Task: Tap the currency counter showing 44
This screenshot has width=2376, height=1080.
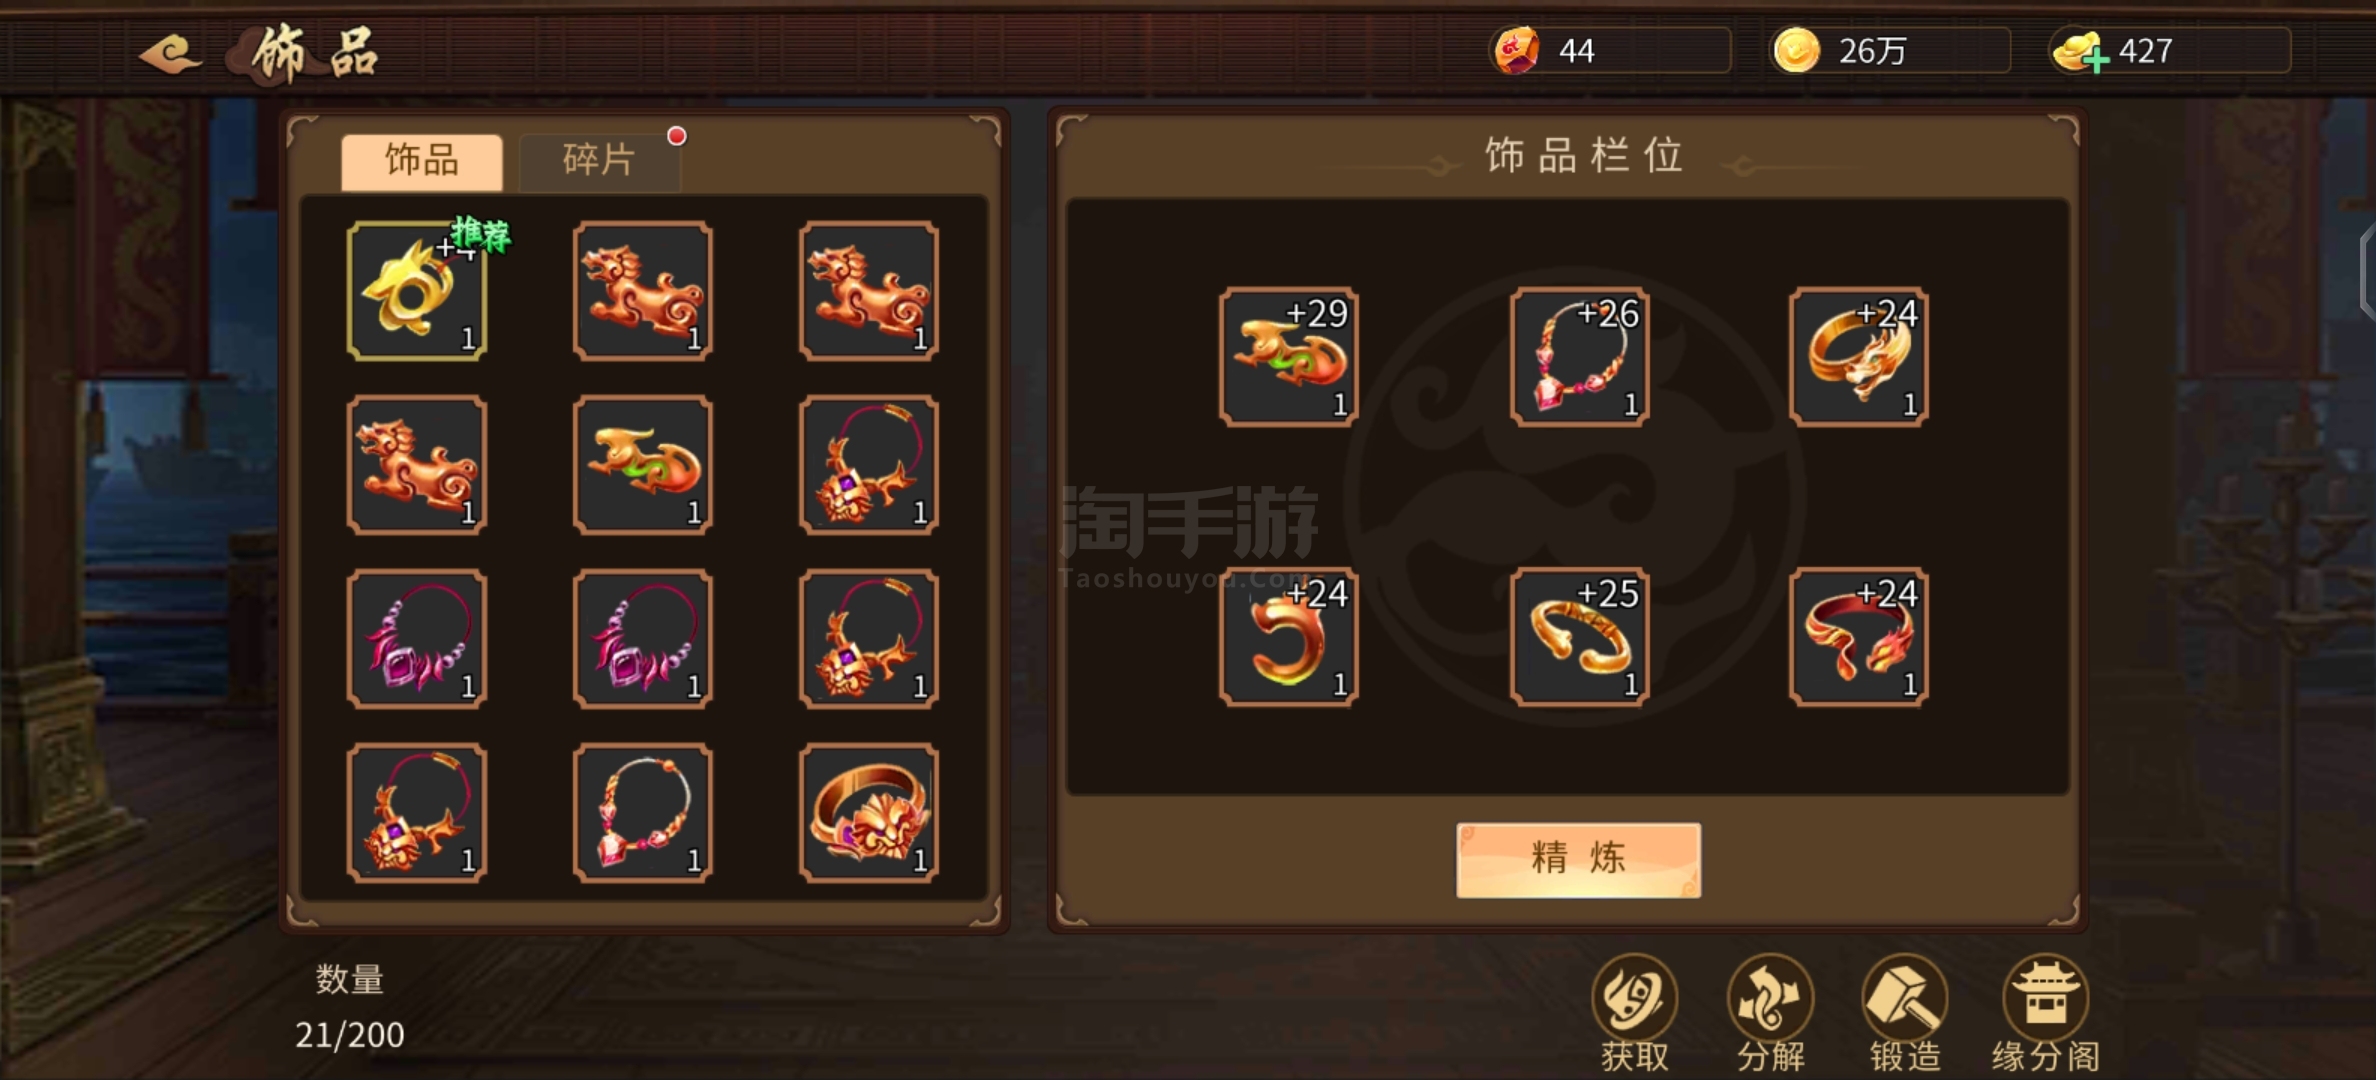Action: click(1610, 50)
